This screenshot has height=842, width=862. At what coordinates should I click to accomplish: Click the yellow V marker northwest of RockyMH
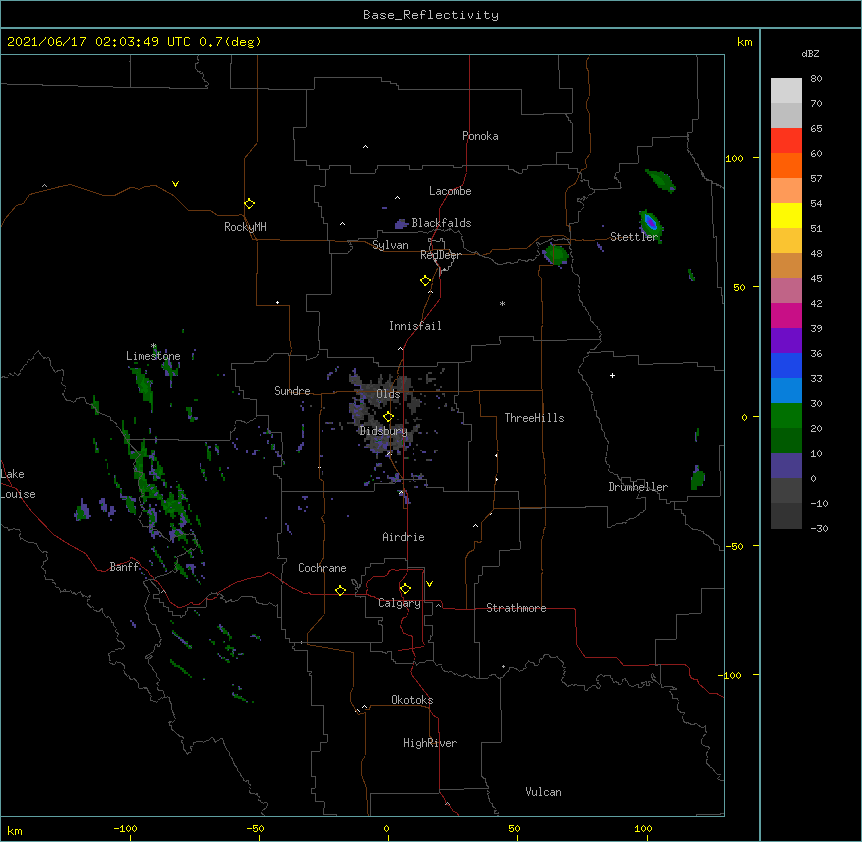click(x=175, y=184)
